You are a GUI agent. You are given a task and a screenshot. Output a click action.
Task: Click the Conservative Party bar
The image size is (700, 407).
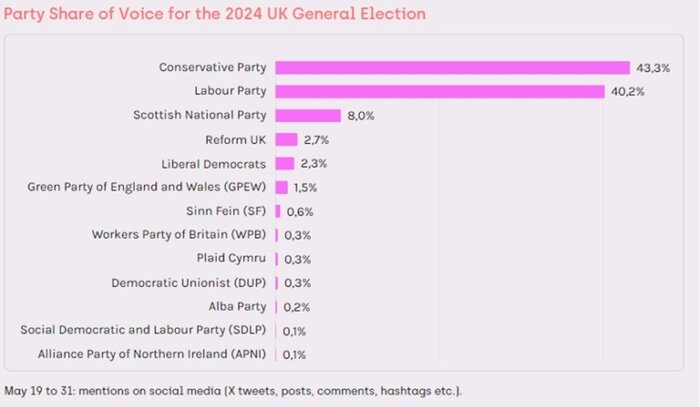452,67
